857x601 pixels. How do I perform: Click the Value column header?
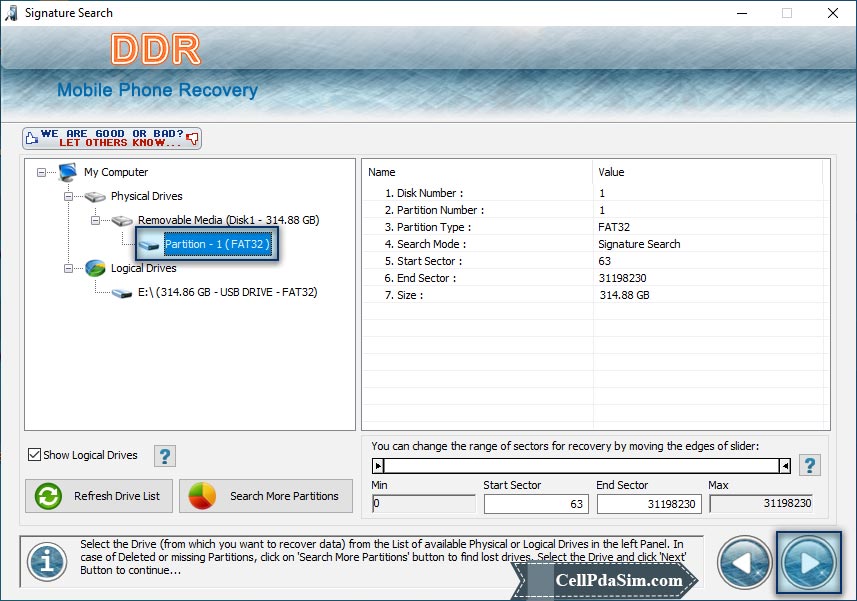(x=708, y=172)
